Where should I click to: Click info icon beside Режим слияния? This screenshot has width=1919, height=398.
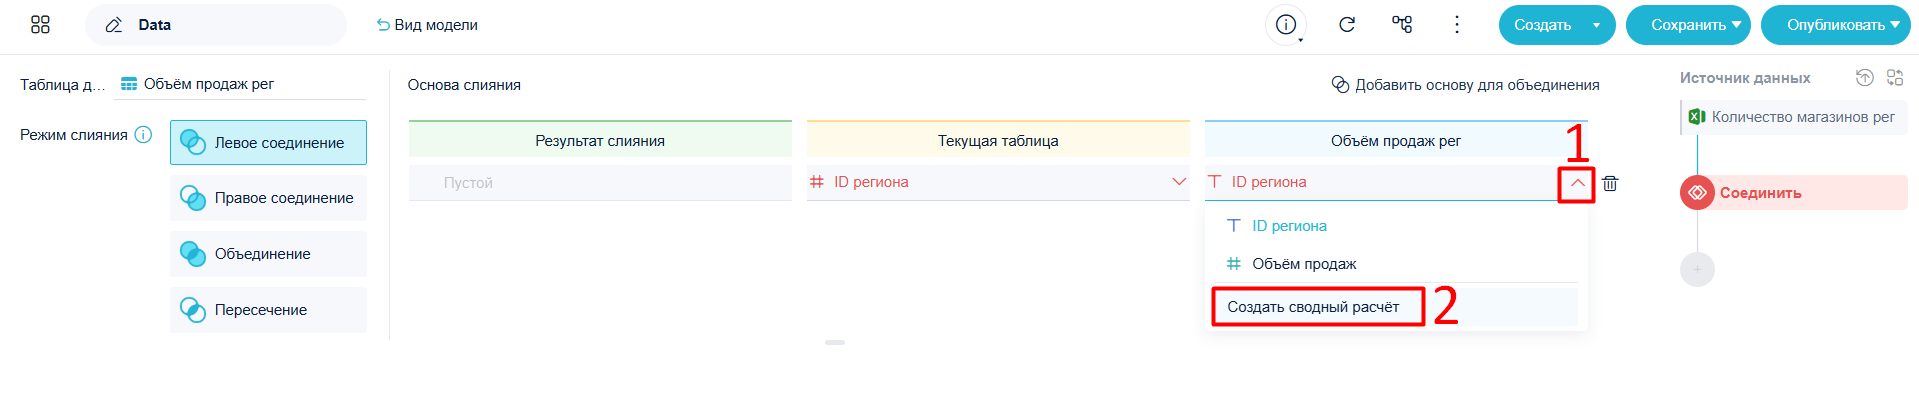click(143, 135)
